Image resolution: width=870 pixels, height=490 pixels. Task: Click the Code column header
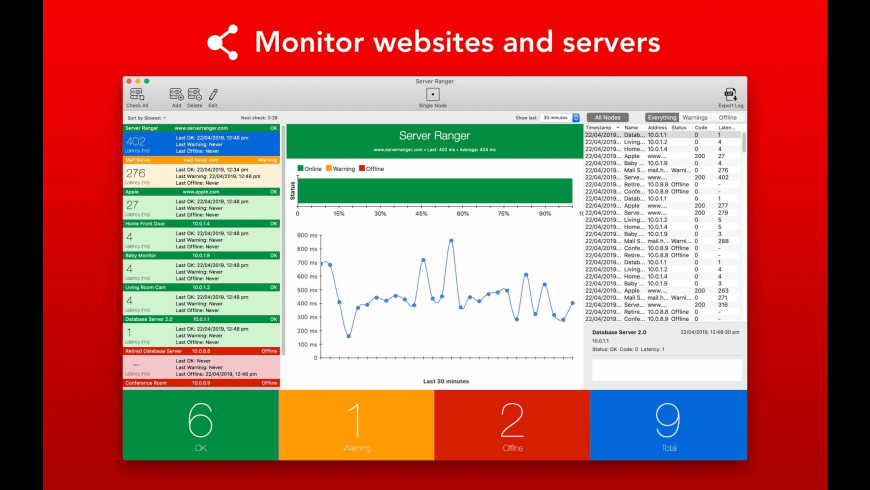click(701, 128)
